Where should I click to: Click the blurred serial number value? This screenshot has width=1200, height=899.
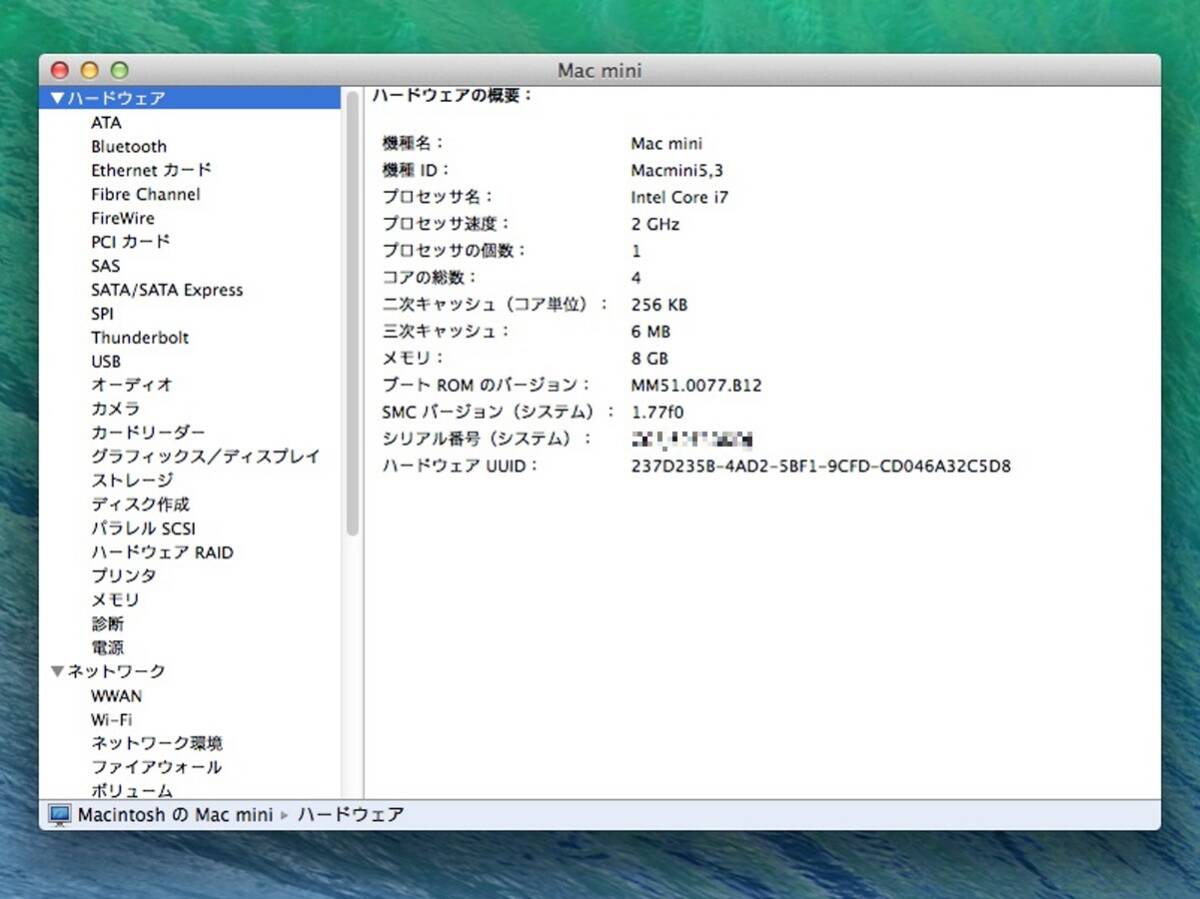[x=692, y=439]
